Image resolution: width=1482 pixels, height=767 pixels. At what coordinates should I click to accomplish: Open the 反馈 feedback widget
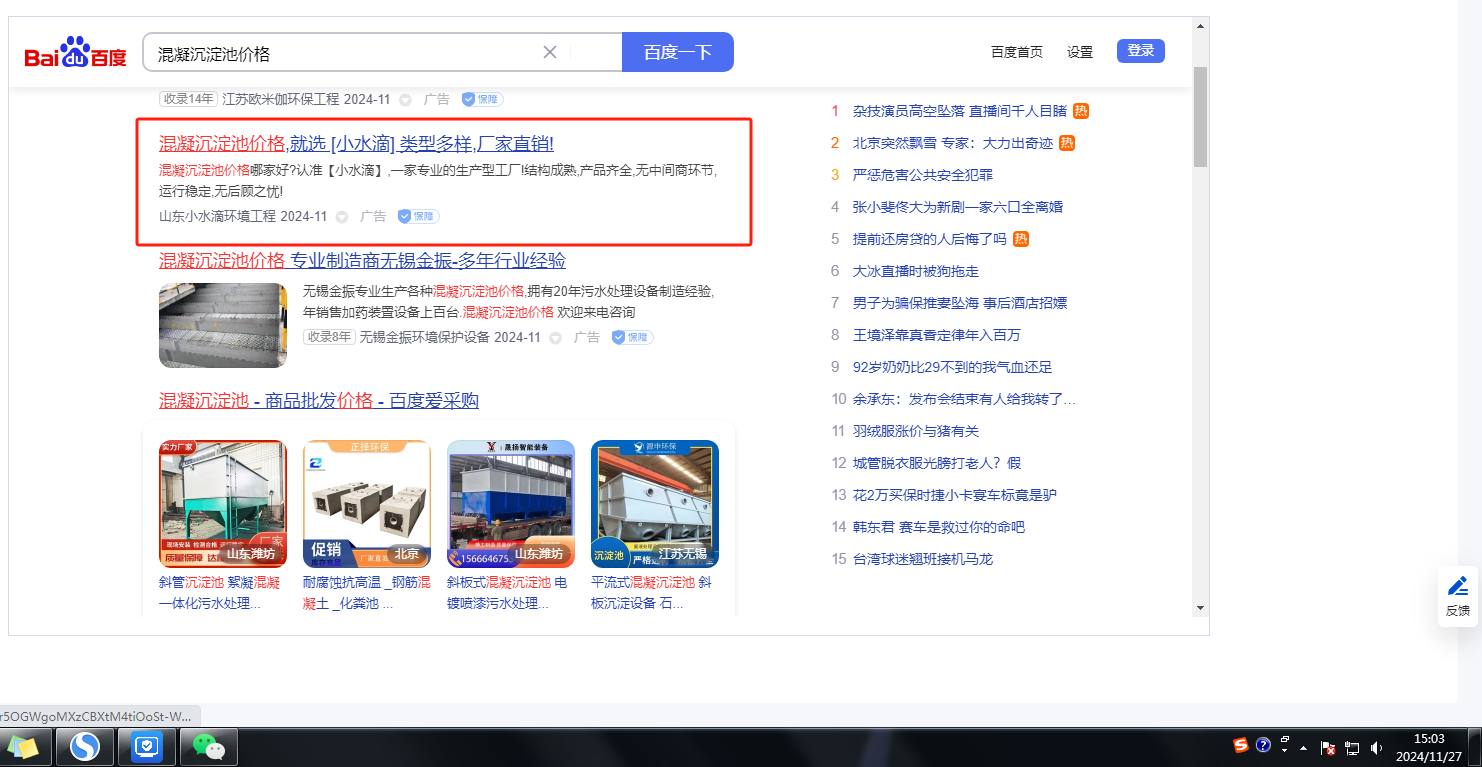[1458, 596]
